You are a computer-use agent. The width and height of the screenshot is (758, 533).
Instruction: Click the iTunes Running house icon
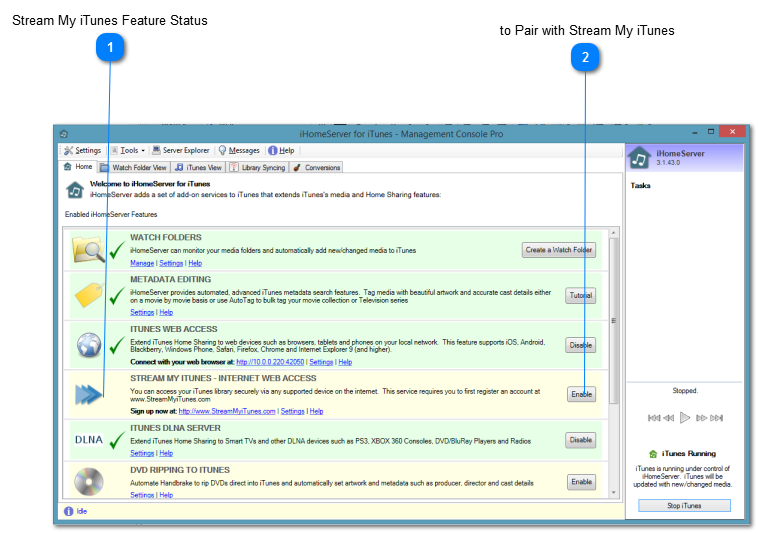653,454
